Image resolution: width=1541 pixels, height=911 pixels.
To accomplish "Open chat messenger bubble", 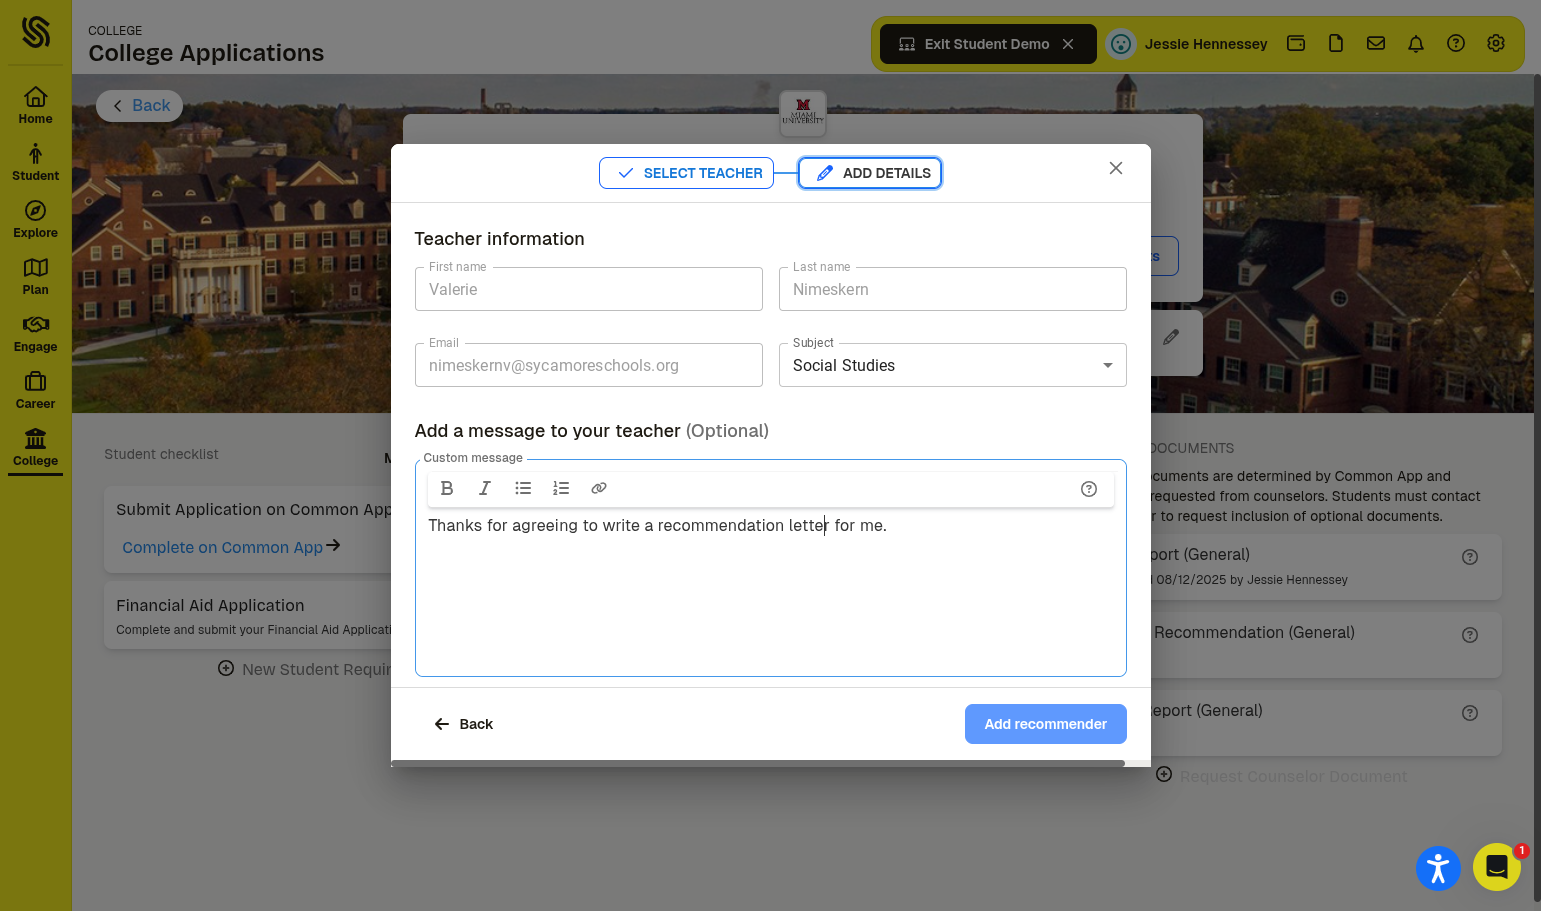I will 1497,867.
